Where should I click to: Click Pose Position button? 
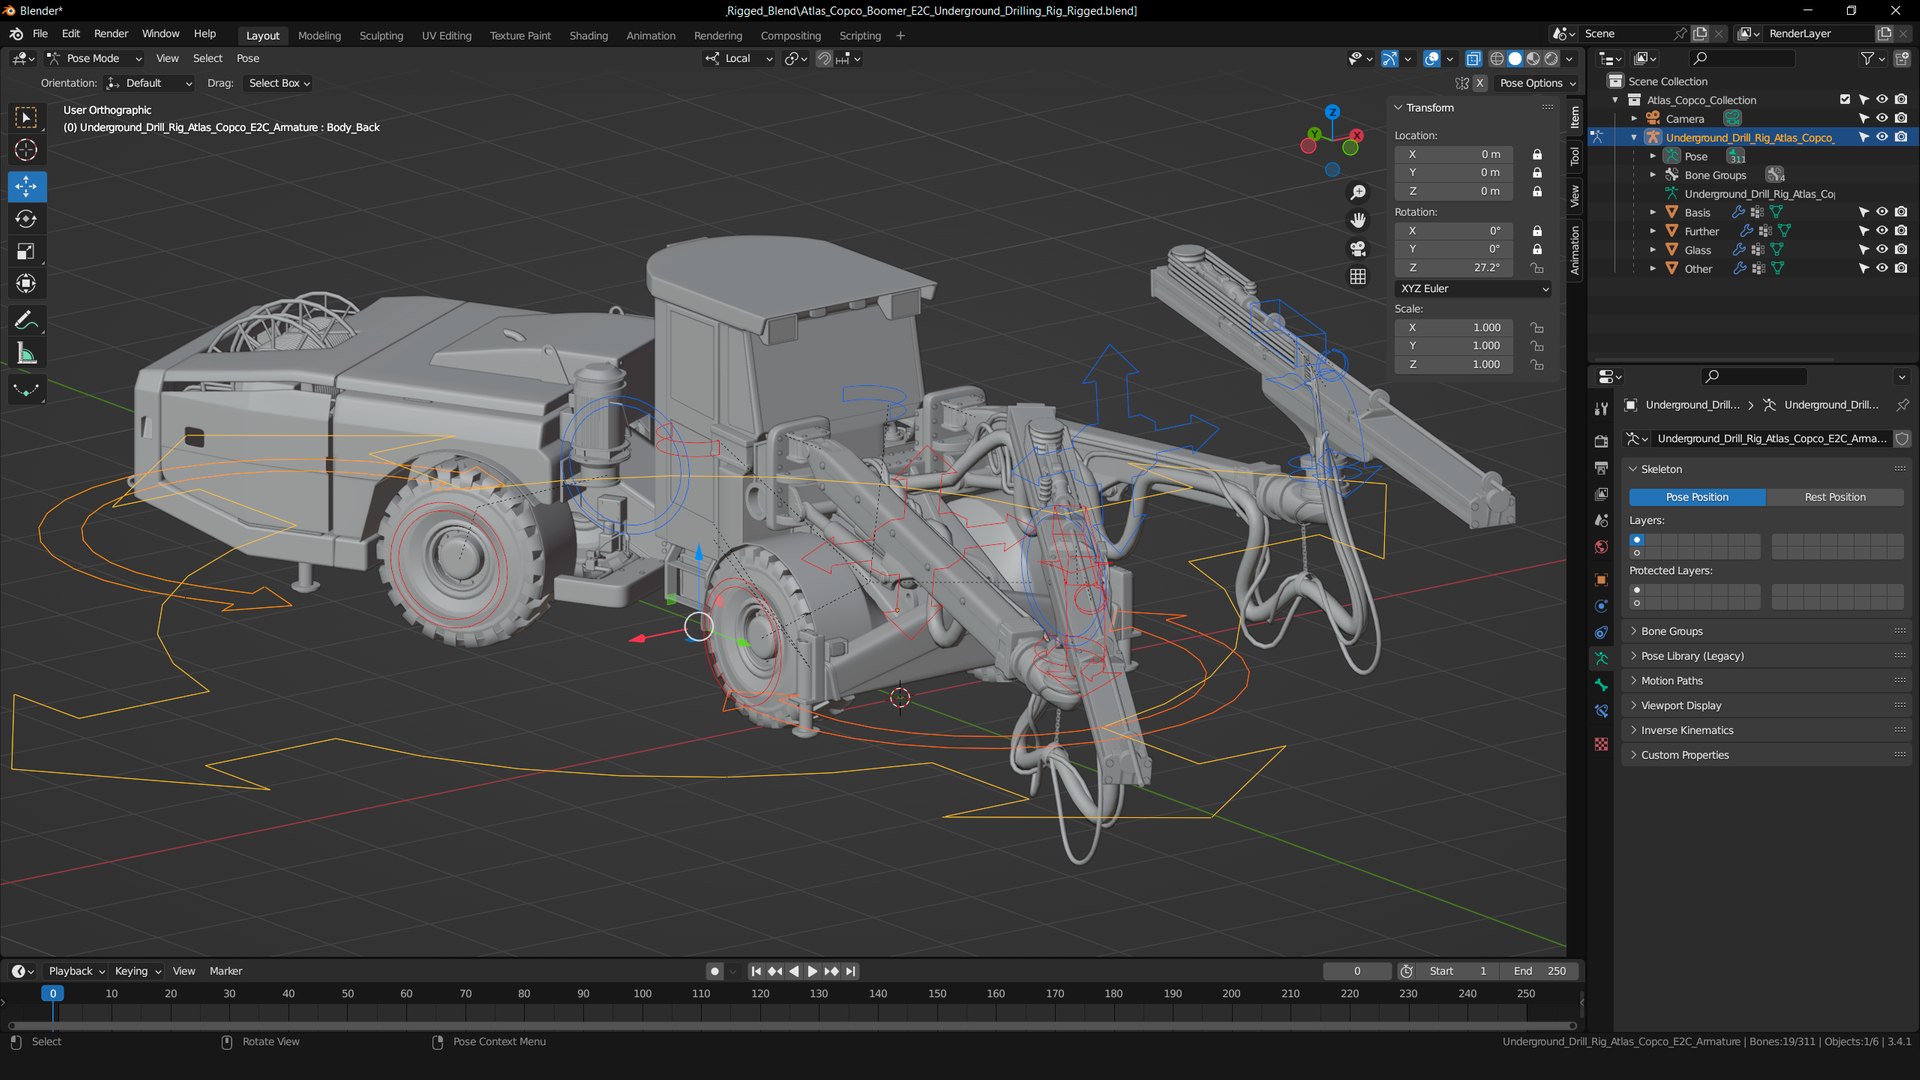coord(1696,497)
